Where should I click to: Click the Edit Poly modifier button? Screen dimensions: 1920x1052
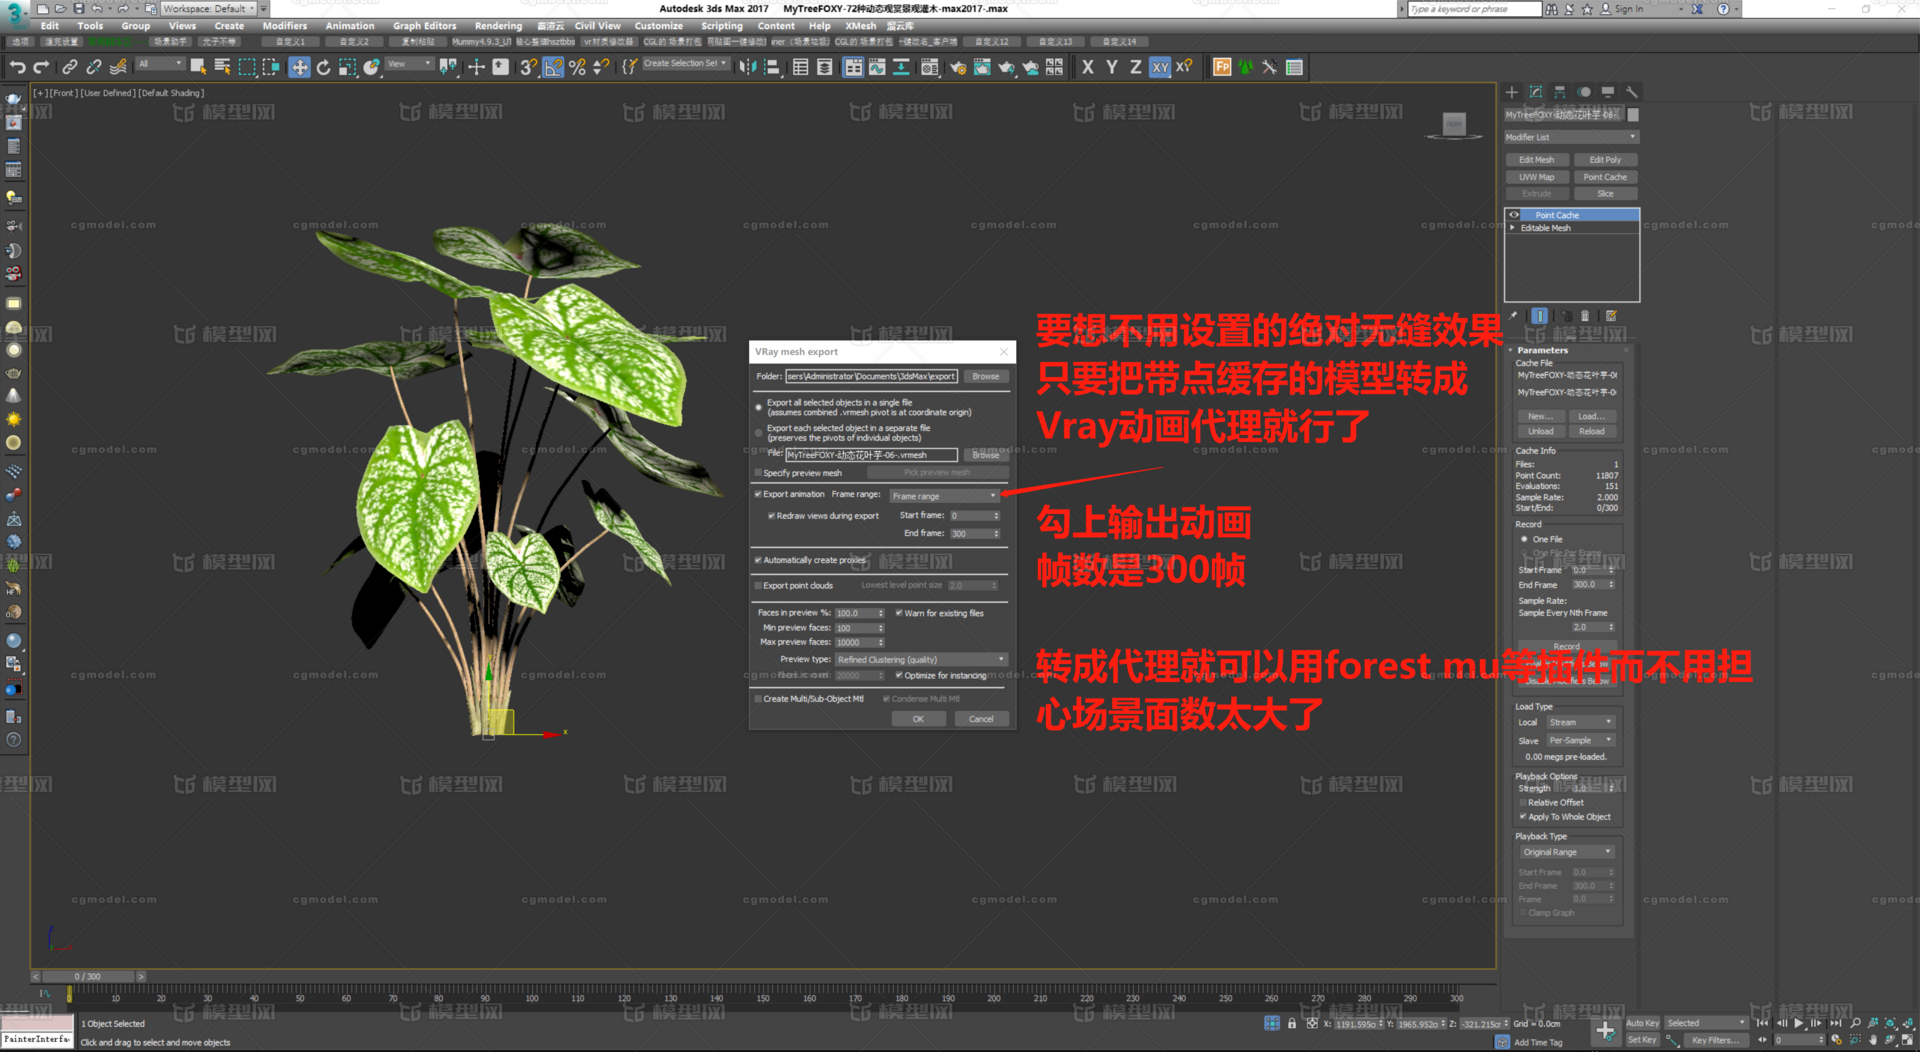(1605, 160)
